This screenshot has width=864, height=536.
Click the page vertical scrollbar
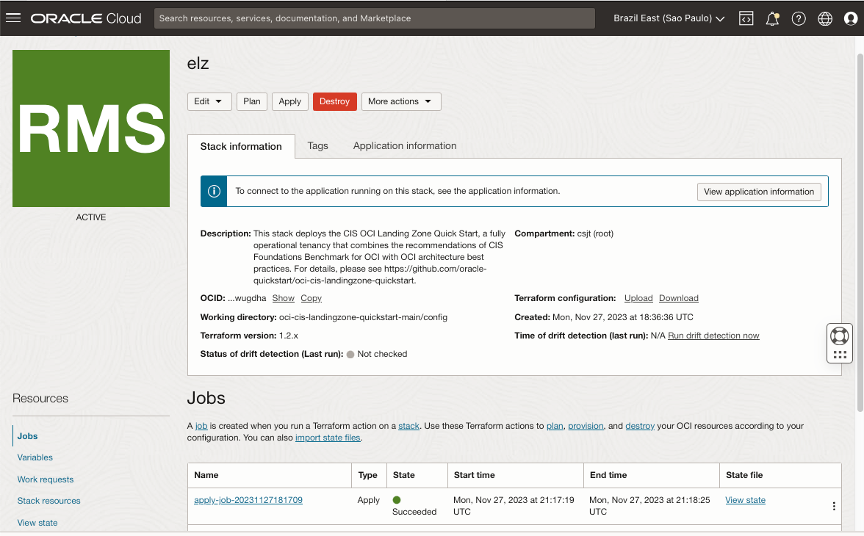[x=860, y=232]
